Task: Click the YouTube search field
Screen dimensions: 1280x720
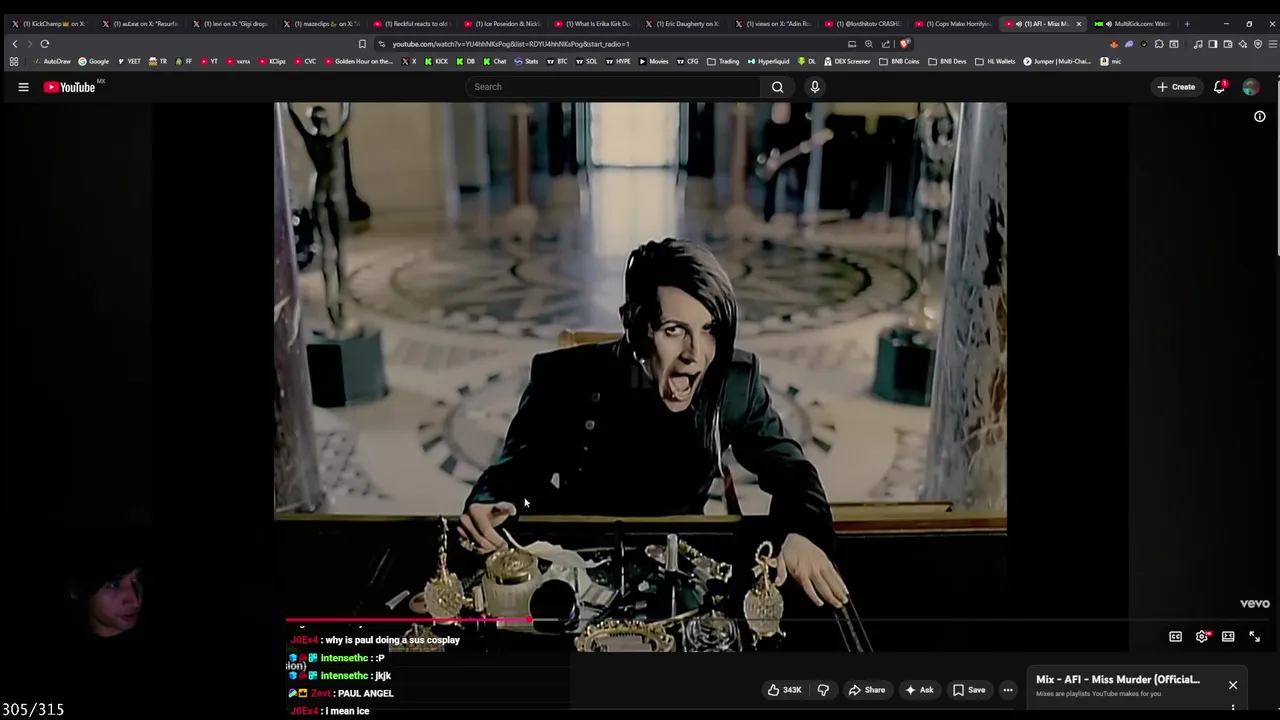Action: (615, 87)
